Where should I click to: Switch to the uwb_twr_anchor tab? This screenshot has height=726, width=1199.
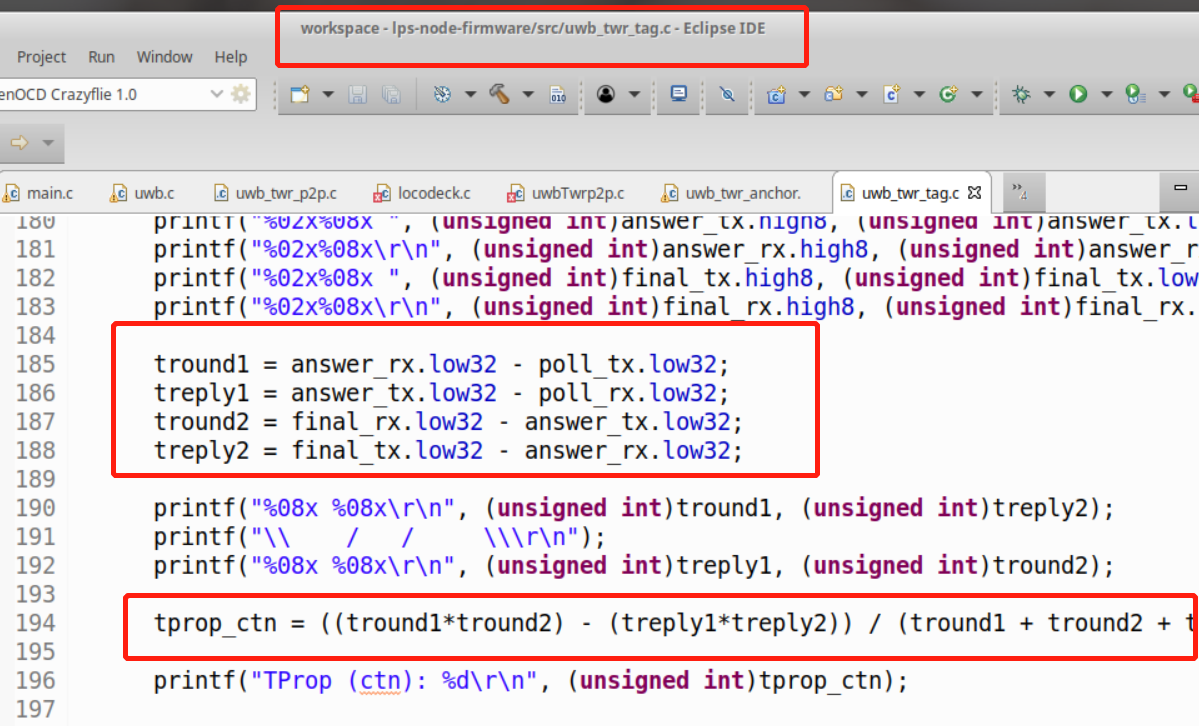[x=732, y=193]
